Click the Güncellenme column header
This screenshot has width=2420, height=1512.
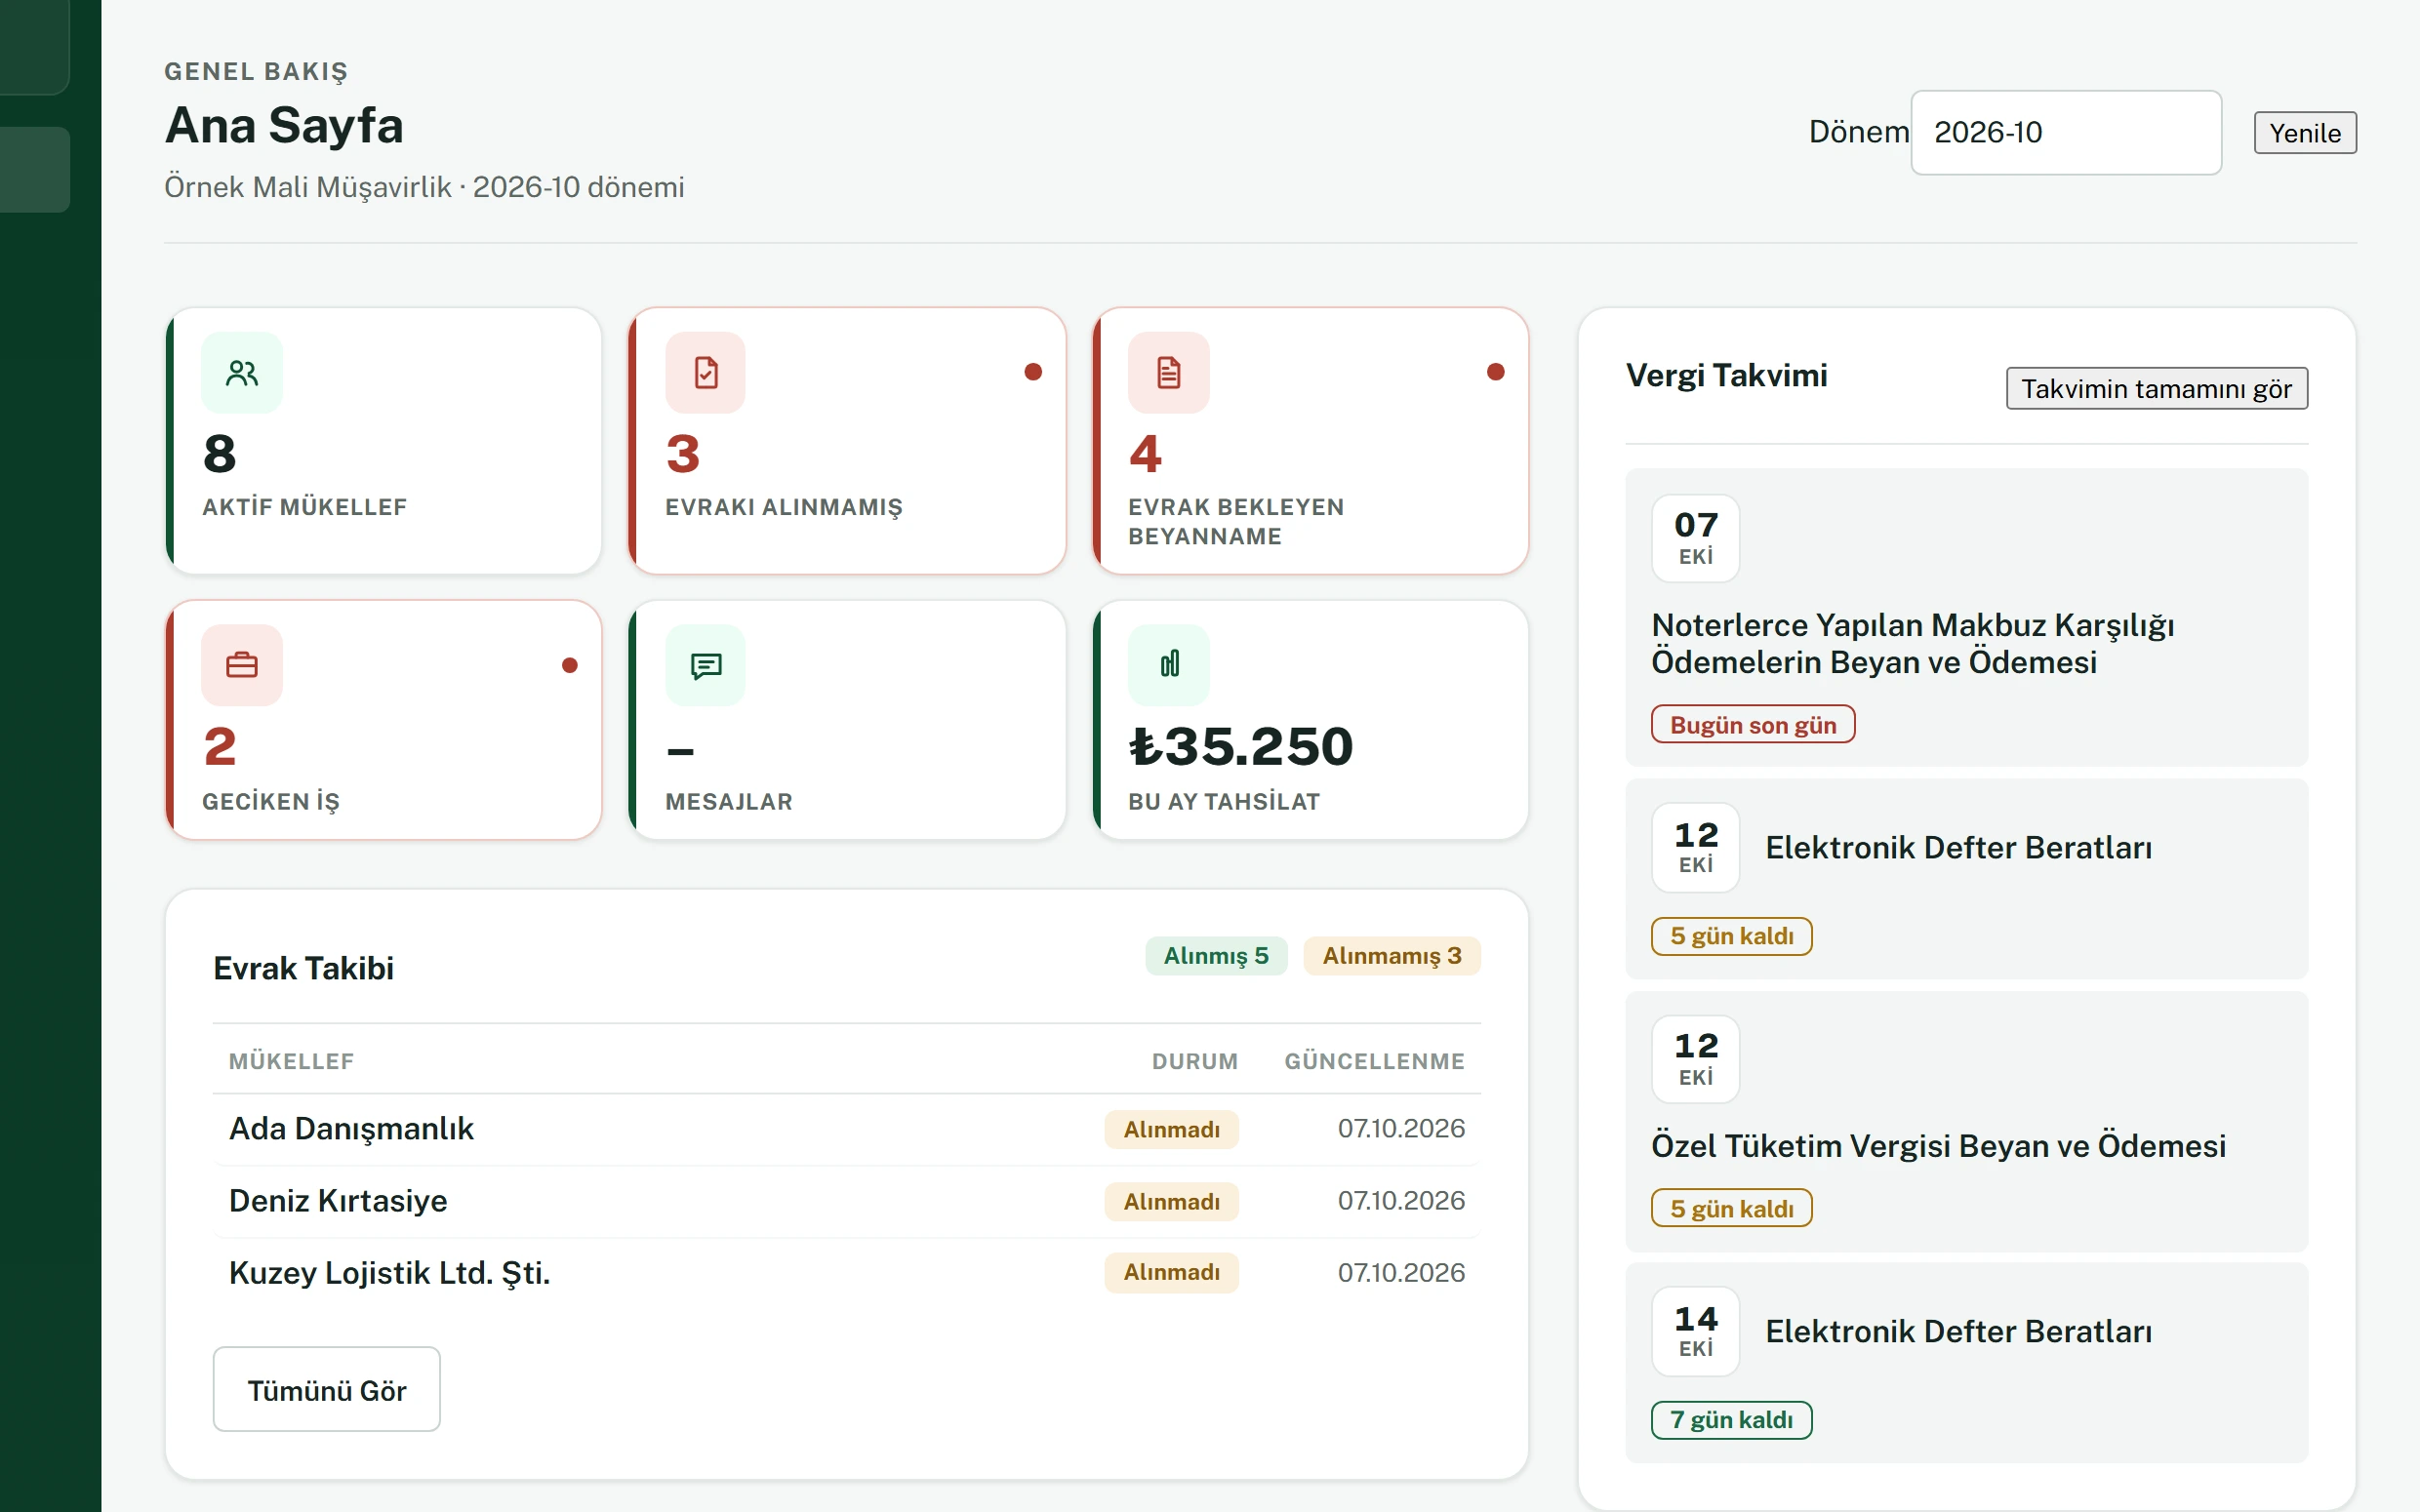coord(1375,1061)
